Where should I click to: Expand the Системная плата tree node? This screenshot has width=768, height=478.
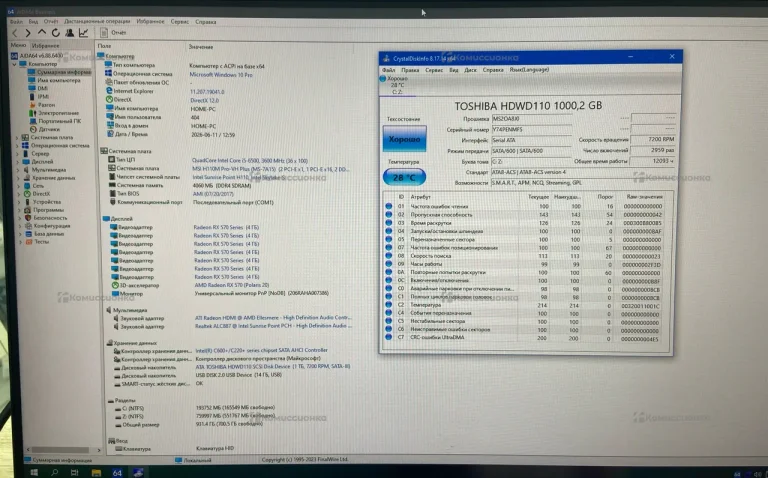click(x=18, y=138)
